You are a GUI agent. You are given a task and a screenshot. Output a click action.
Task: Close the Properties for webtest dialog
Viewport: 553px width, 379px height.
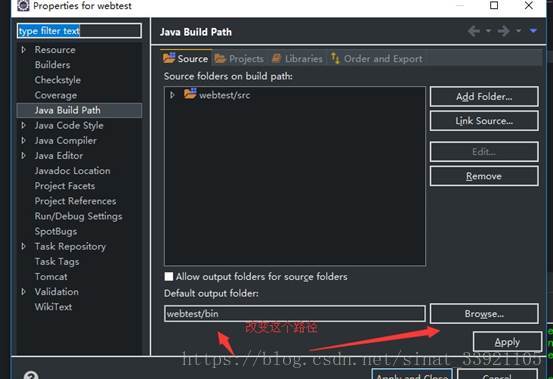(529, 5)
